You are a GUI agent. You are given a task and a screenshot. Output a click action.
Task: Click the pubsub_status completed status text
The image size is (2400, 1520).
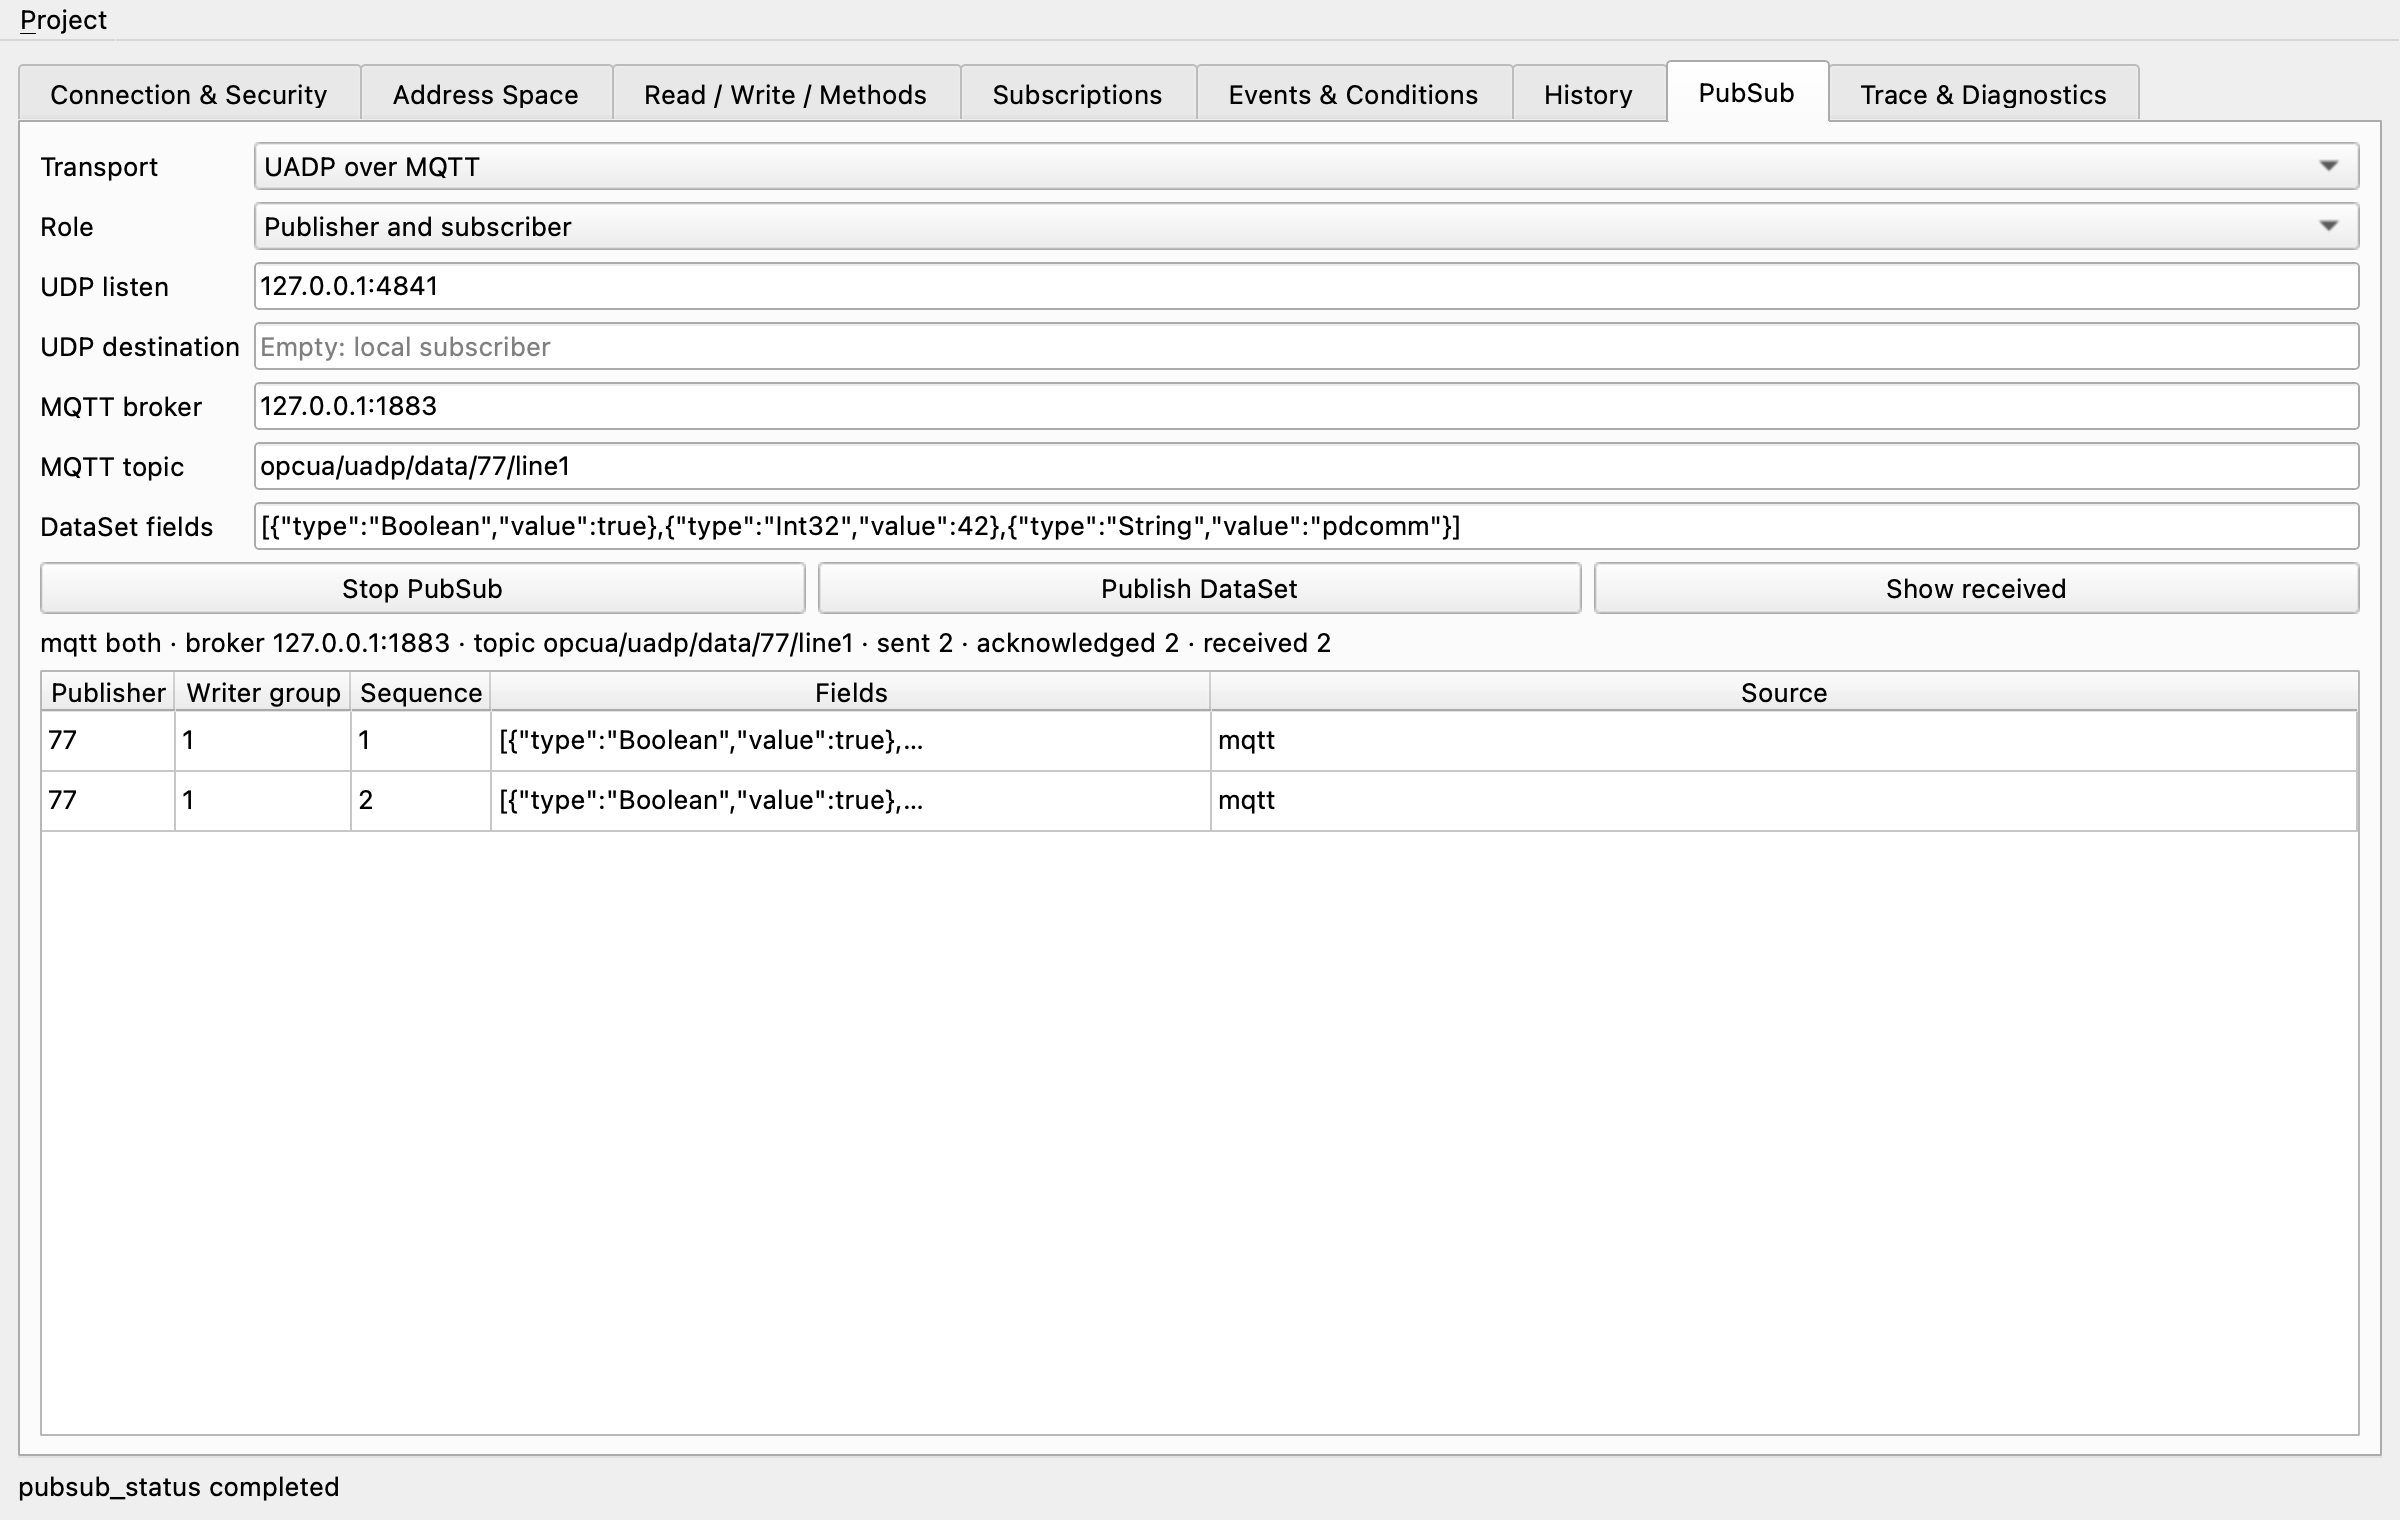point(179,1487)
